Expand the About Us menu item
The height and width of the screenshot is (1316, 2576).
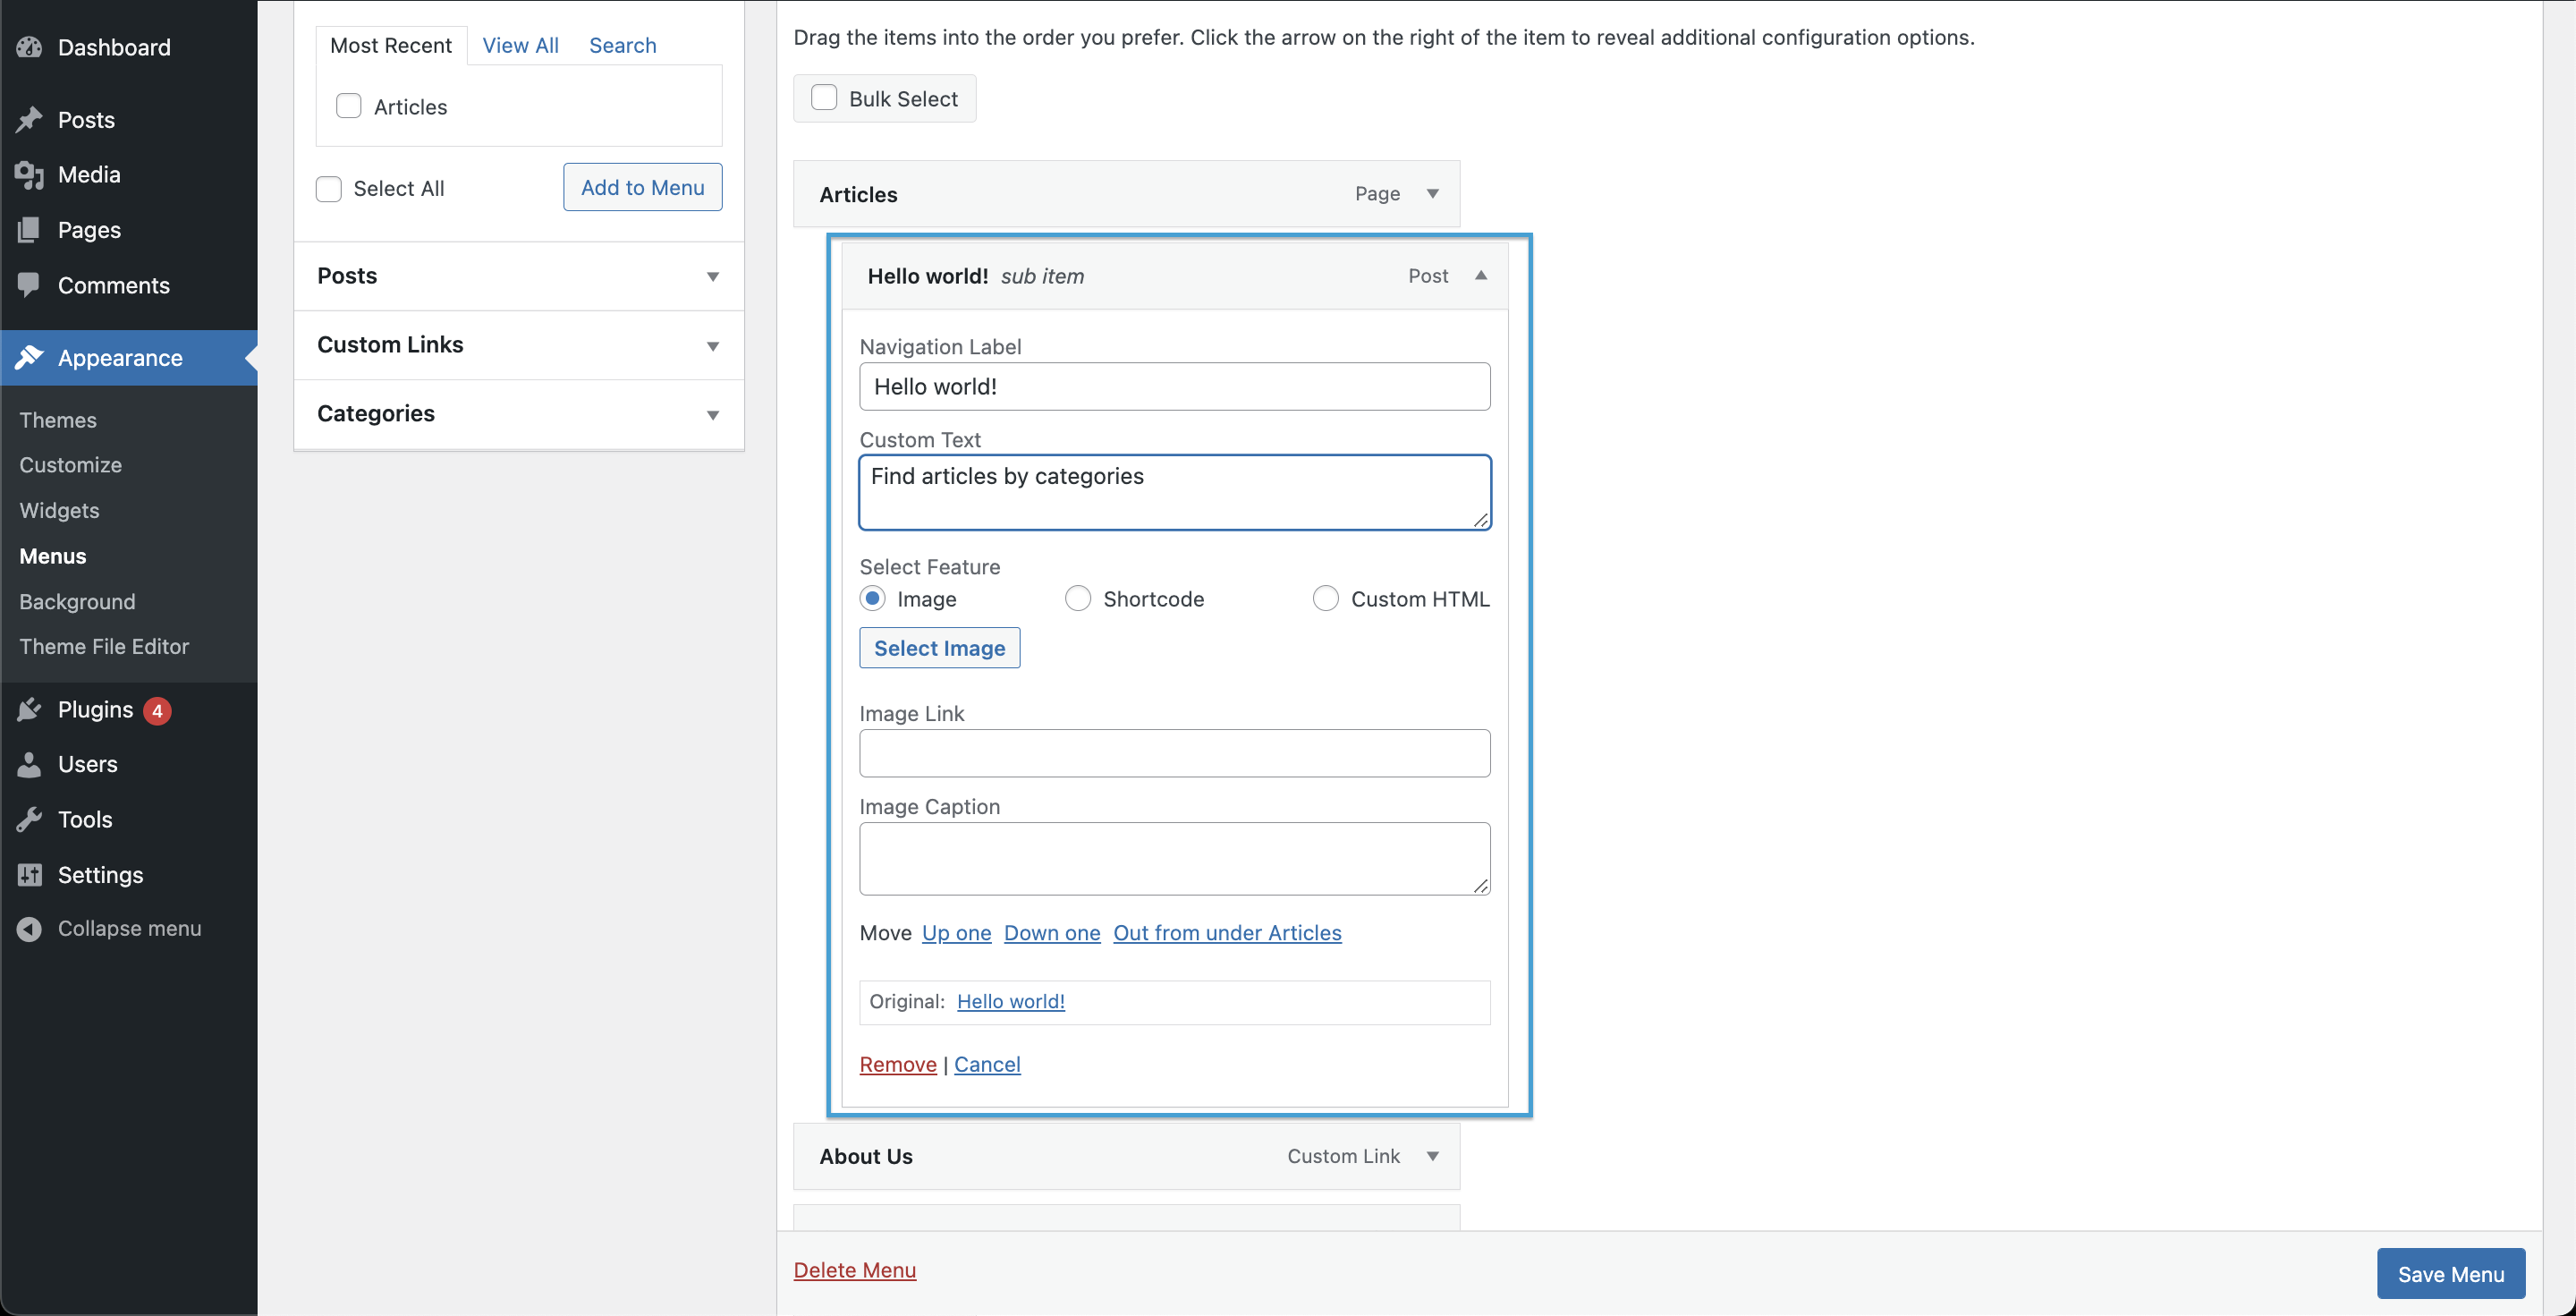1432,1156
